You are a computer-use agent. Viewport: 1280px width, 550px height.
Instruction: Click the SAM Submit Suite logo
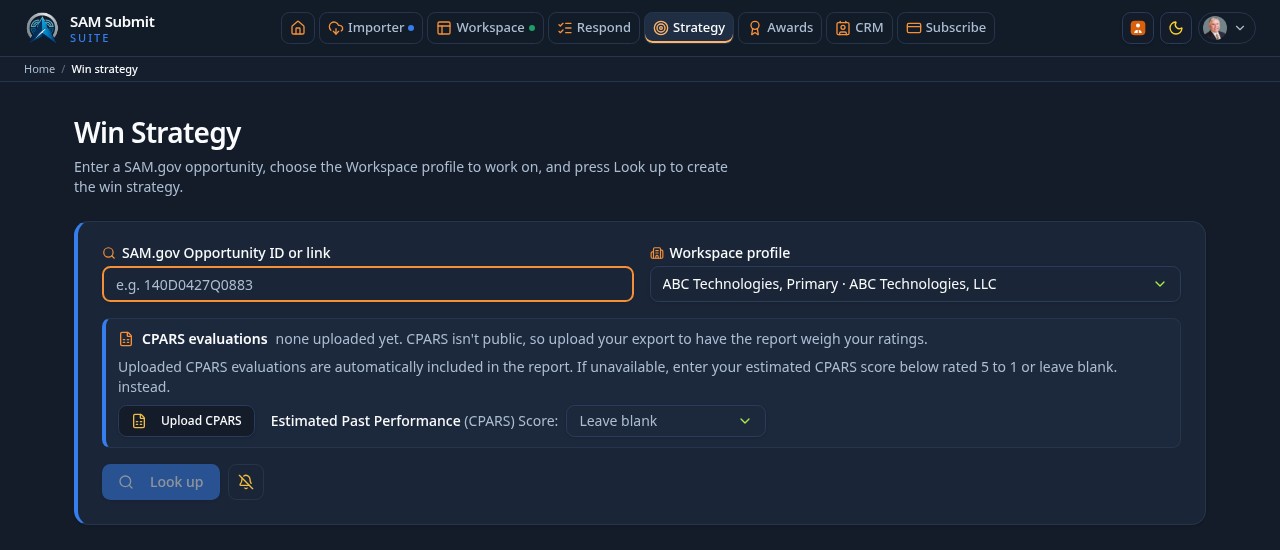tap(90, 28)
